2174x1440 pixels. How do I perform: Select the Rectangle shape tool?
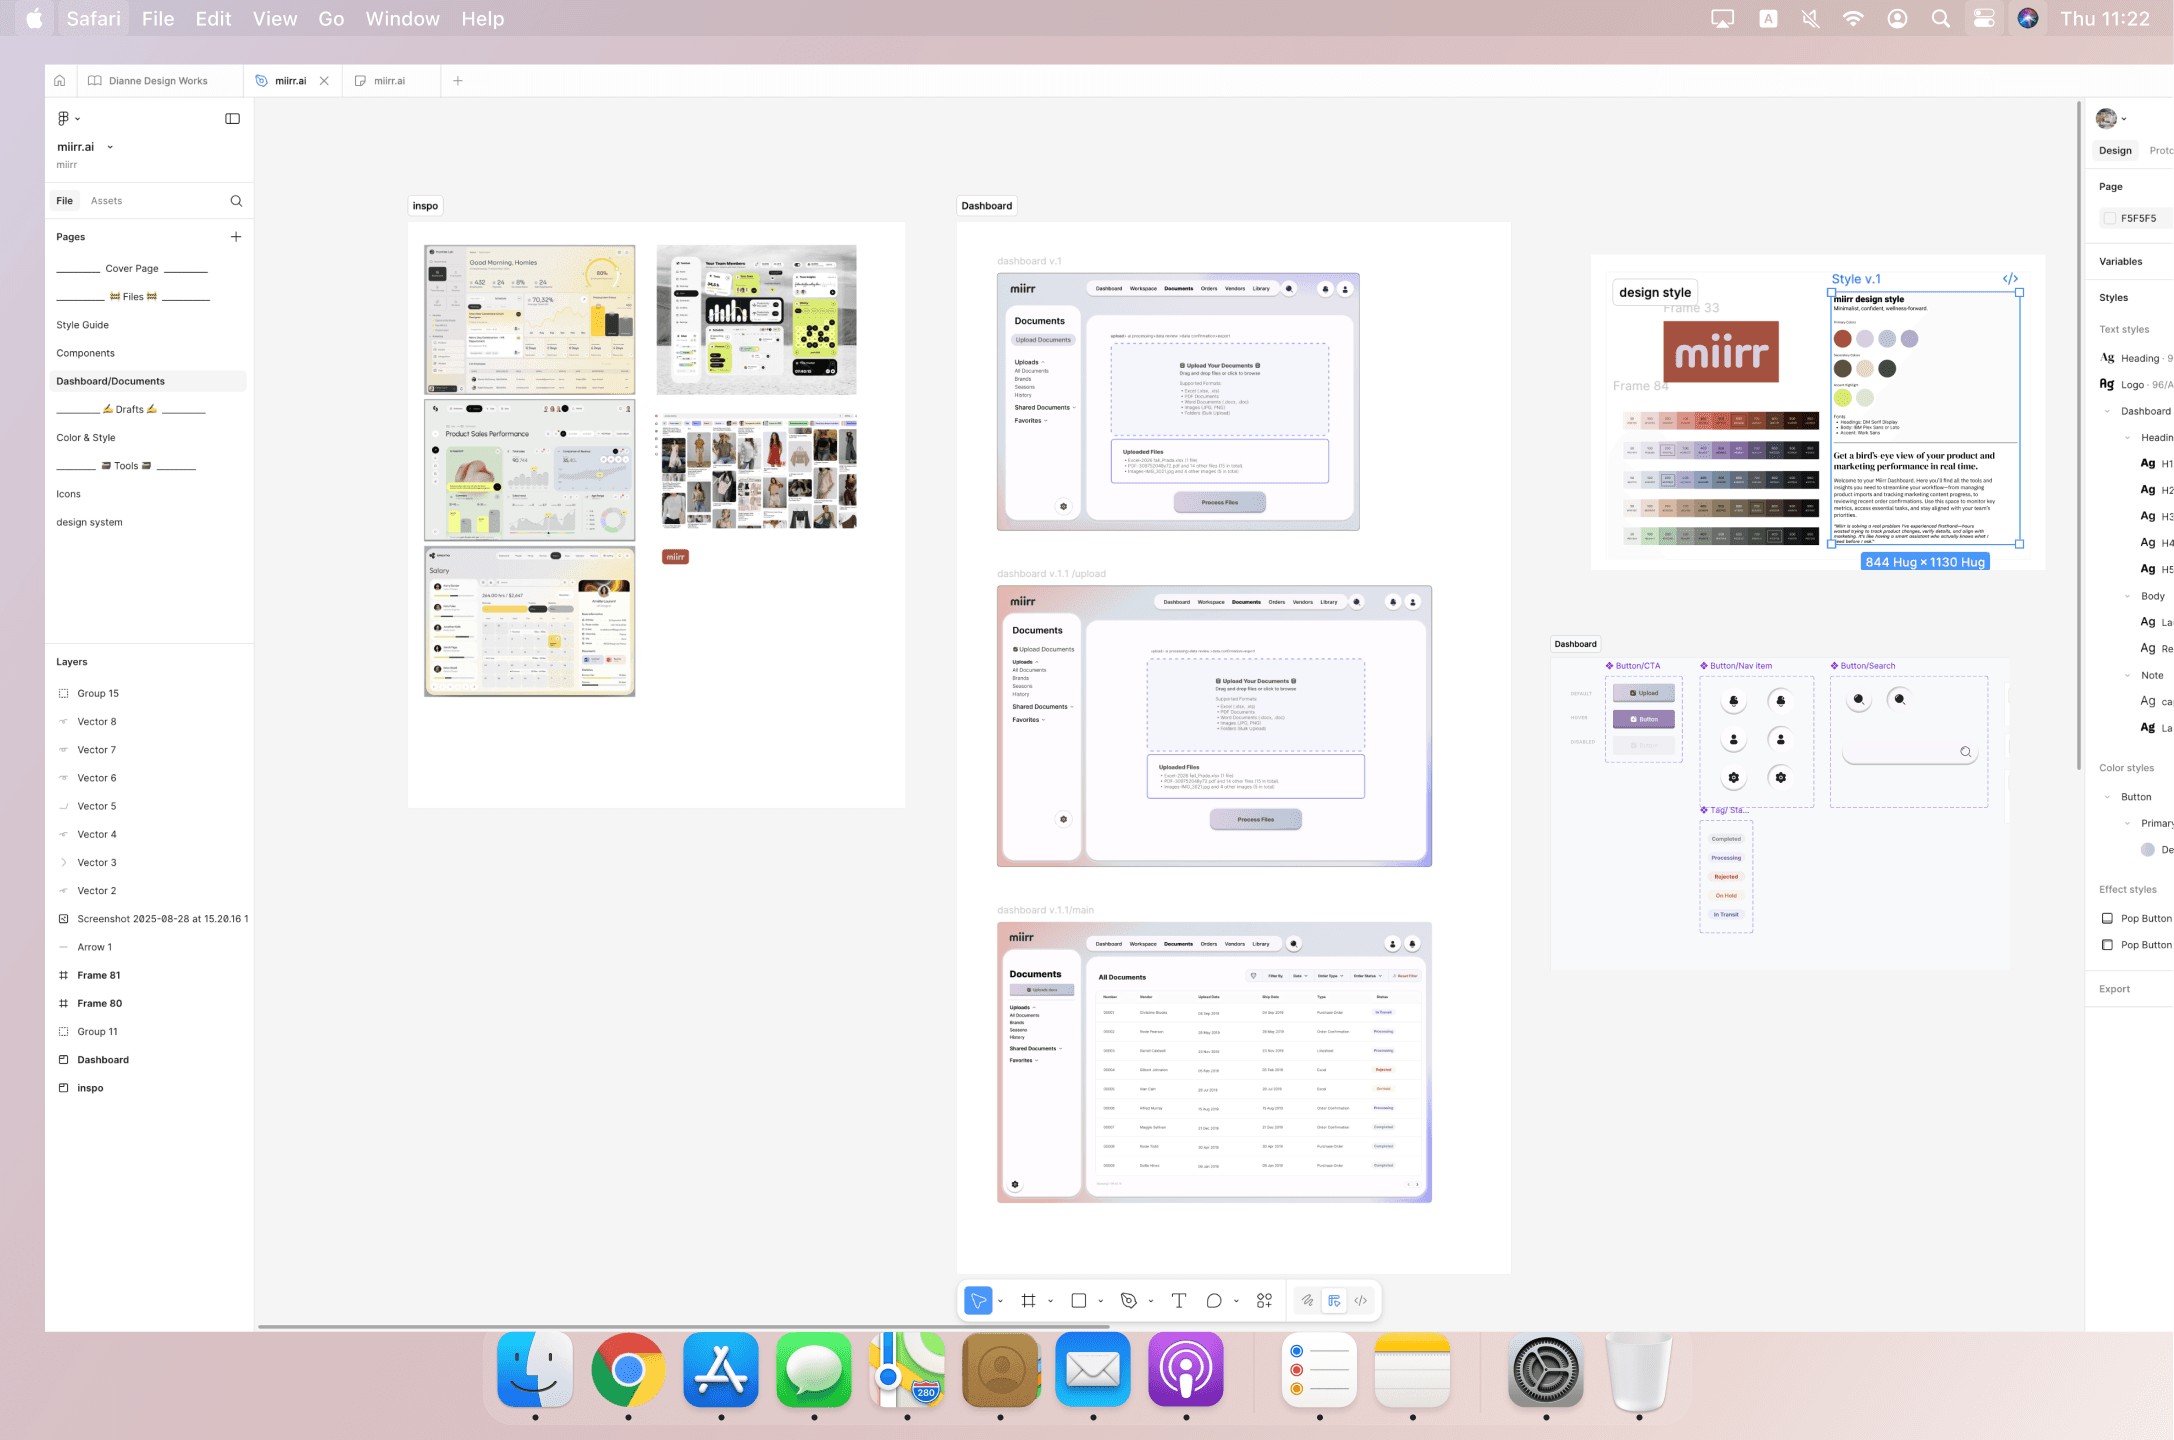1079,1301
